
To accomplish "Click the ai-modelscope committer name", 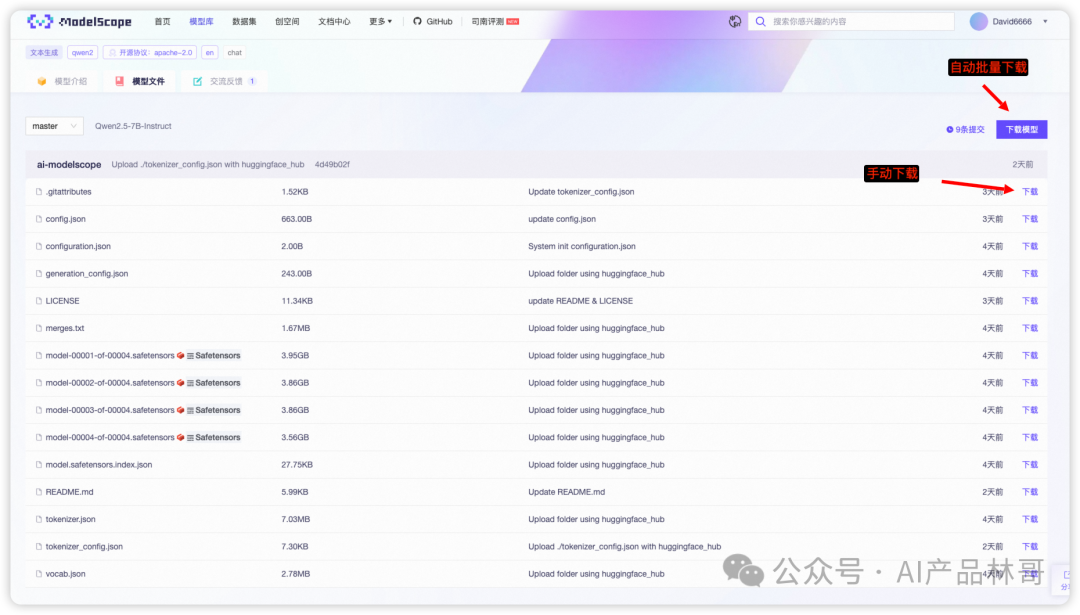I will pyautogui.click(x=69, y=165).
